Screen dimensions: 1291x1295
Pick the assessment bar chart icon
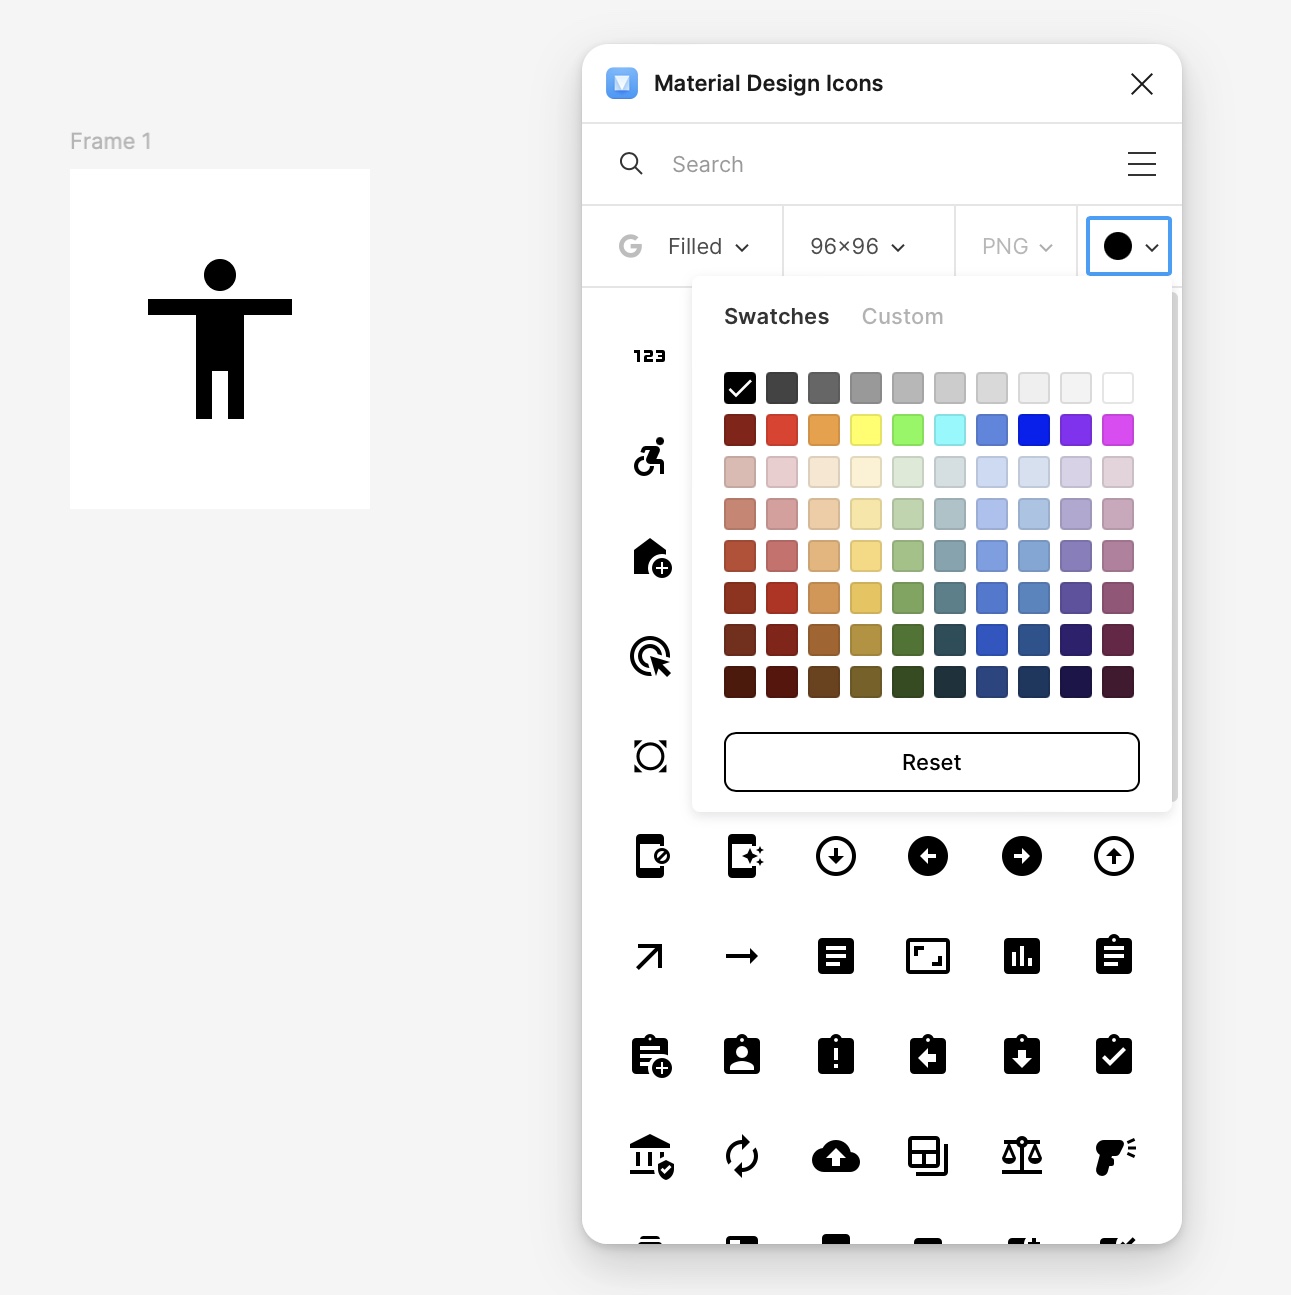(1022, 957)
